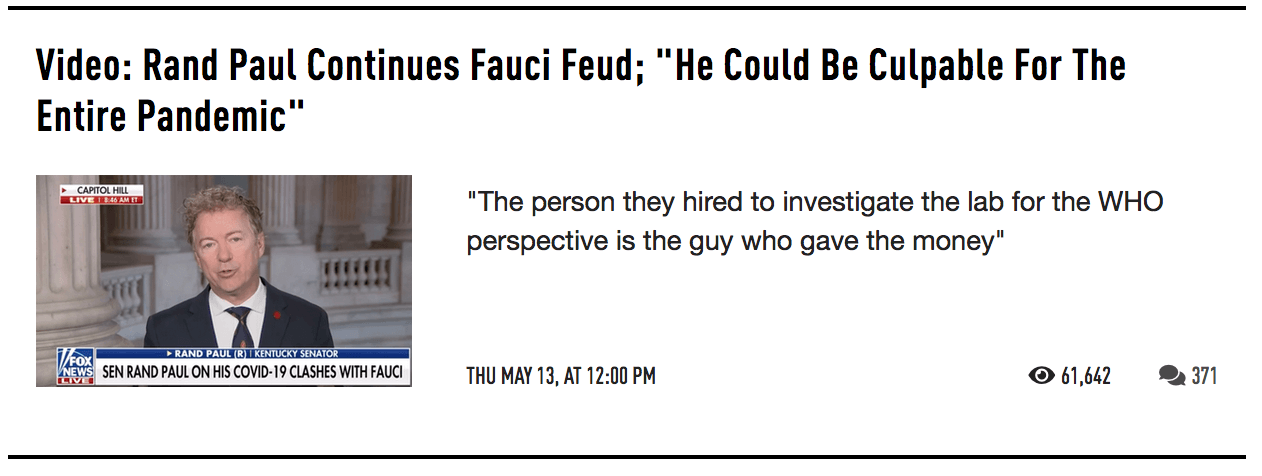Open the 371 comments count

tap(1204, 376)
